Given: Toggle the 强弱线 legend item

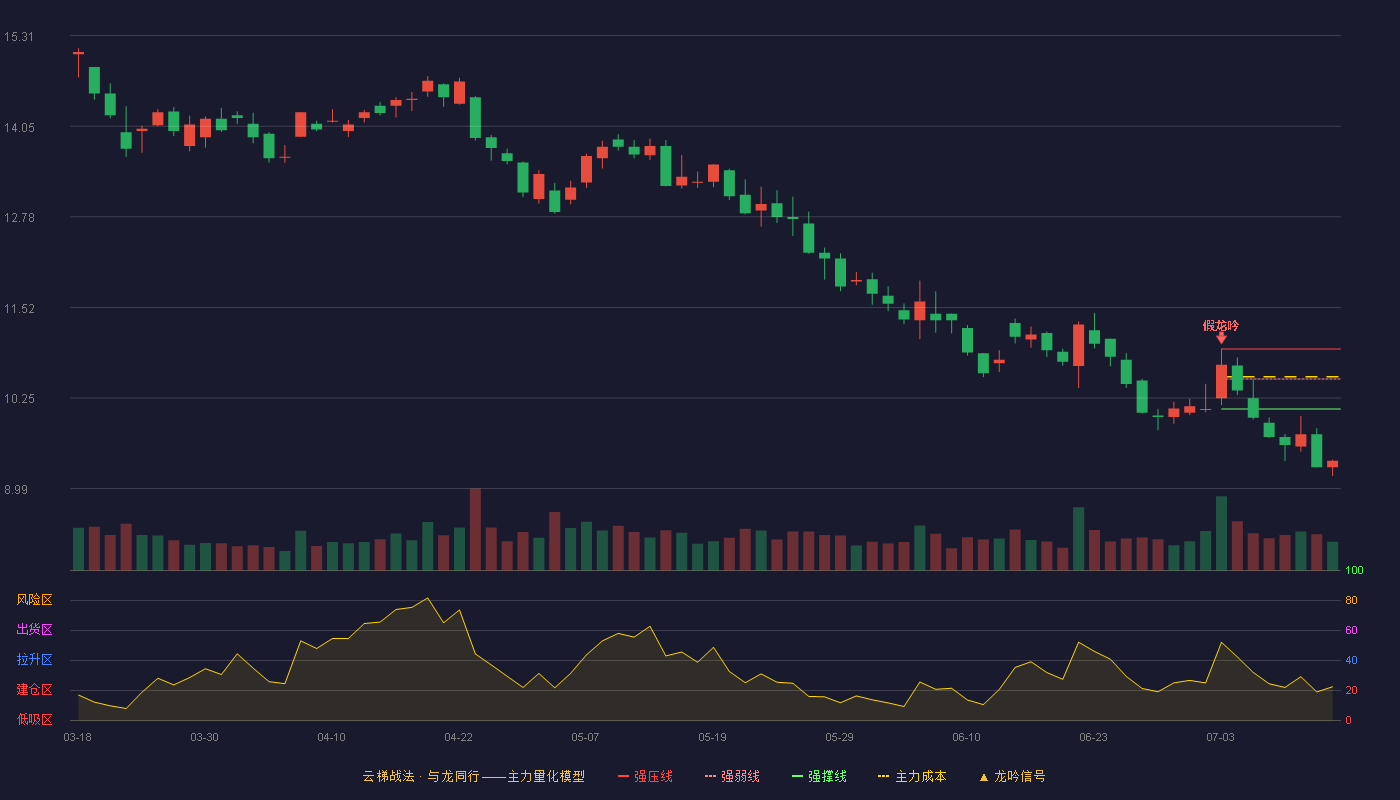Looking at the screenshot, I should click(x=732, y=776).
